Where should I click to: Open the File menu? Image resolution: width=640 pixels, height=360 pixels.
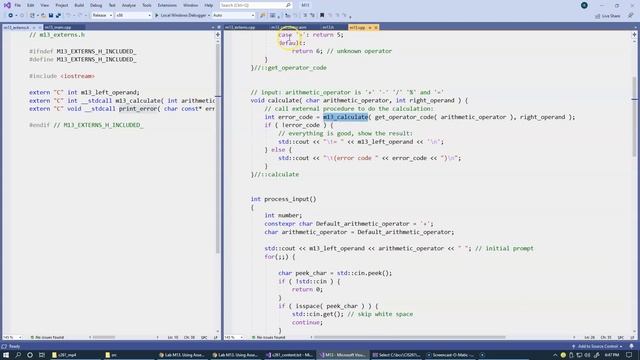click(17, 5)
